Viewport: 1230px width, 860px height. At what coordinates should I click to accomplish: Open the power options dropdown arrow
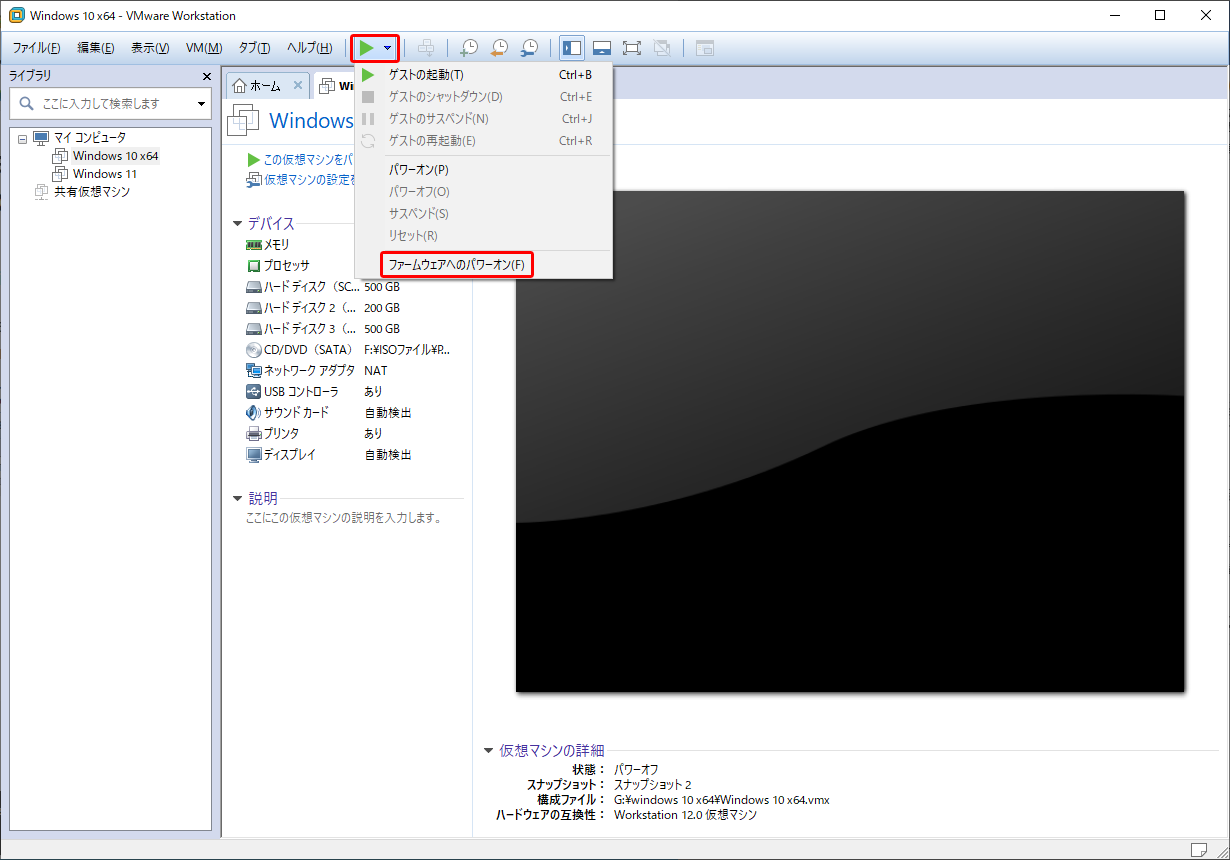pos(387,48)
